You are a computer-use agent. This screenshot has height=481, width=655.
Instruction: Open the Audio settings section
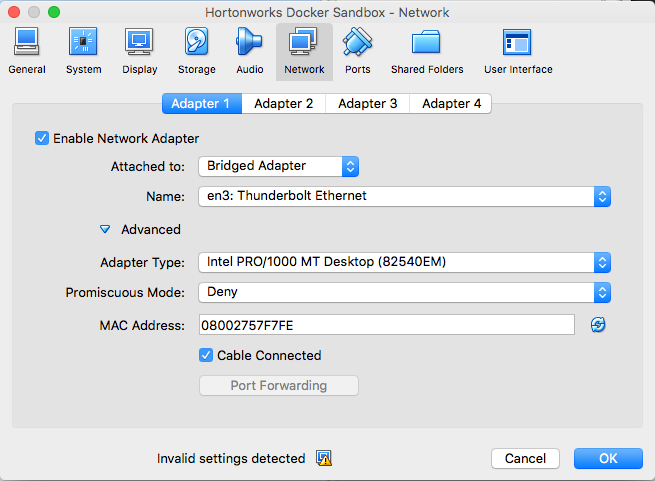tap(249, 51)
